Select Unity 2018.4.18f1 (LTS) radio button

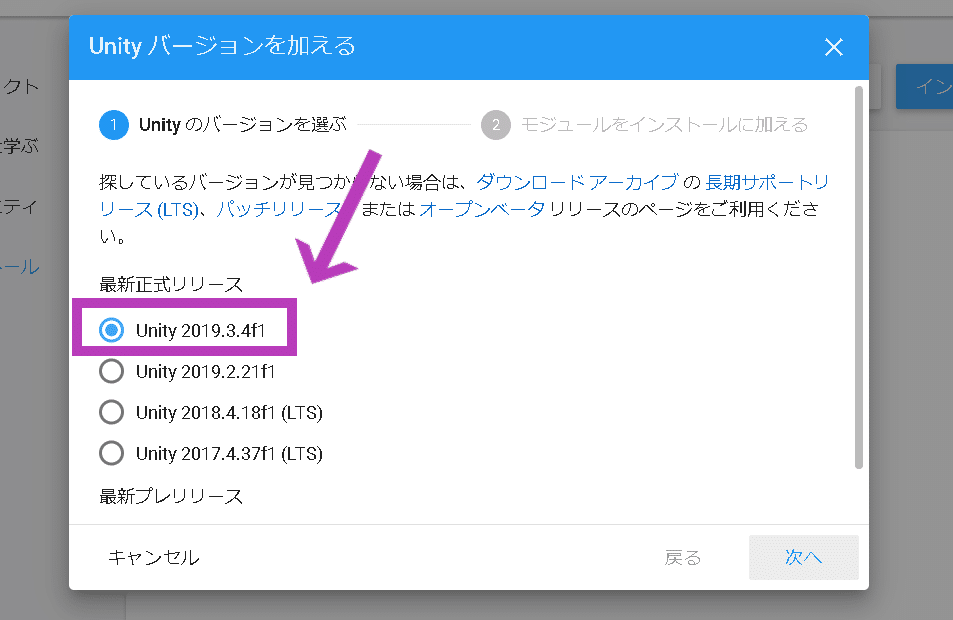(111, 412)
